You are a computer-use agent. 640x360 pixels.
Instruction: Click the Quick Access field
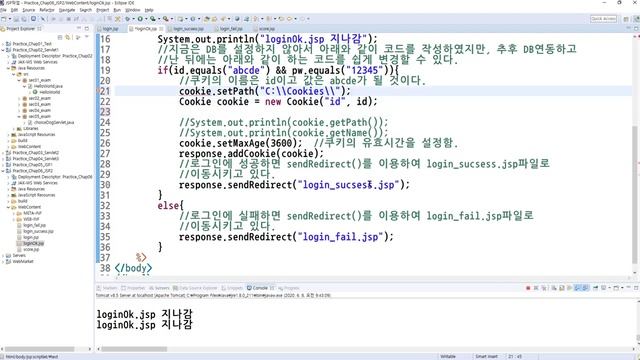point(603,19)
